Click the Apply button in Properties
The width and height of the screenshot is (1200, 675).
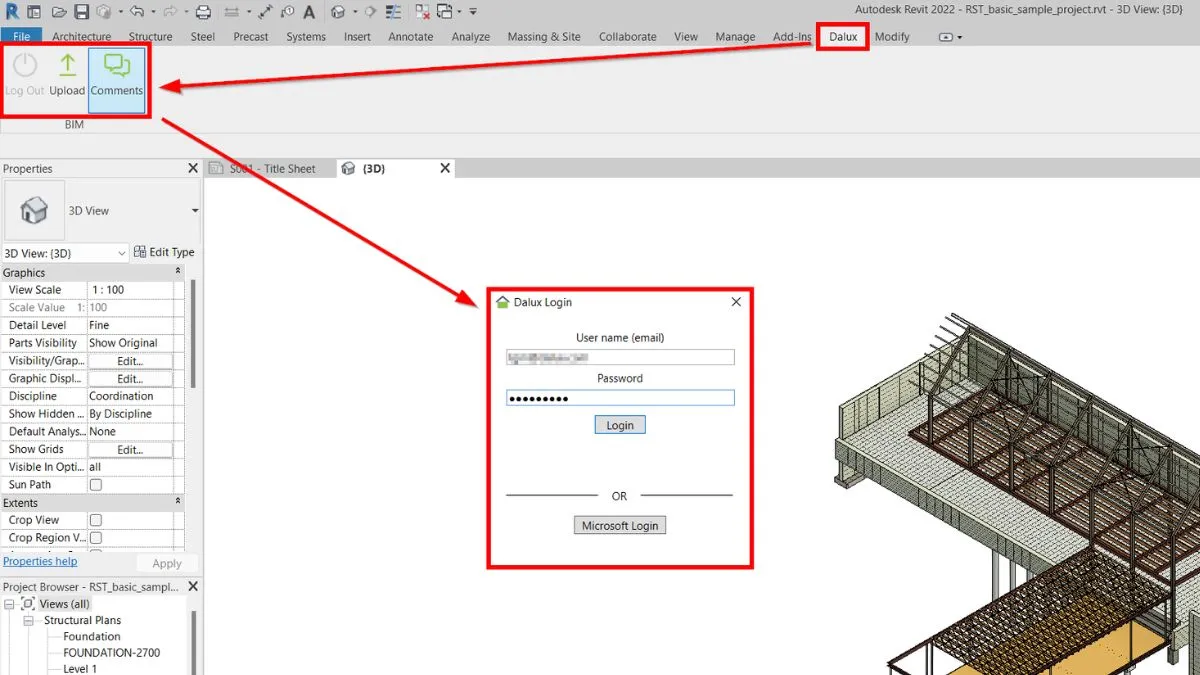point(167,563)
